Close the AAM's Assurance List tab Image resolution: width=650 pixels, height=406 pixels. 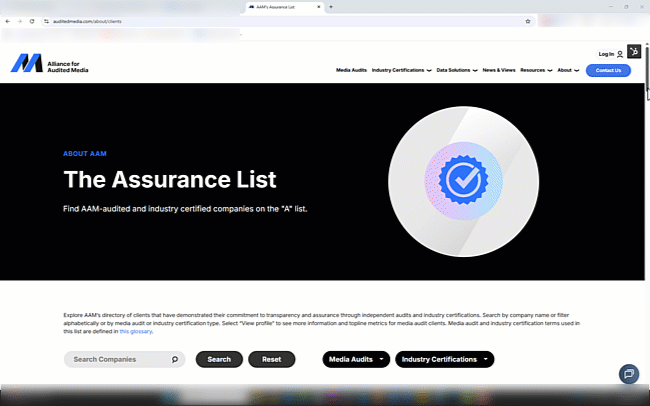(x=320, y=7)
